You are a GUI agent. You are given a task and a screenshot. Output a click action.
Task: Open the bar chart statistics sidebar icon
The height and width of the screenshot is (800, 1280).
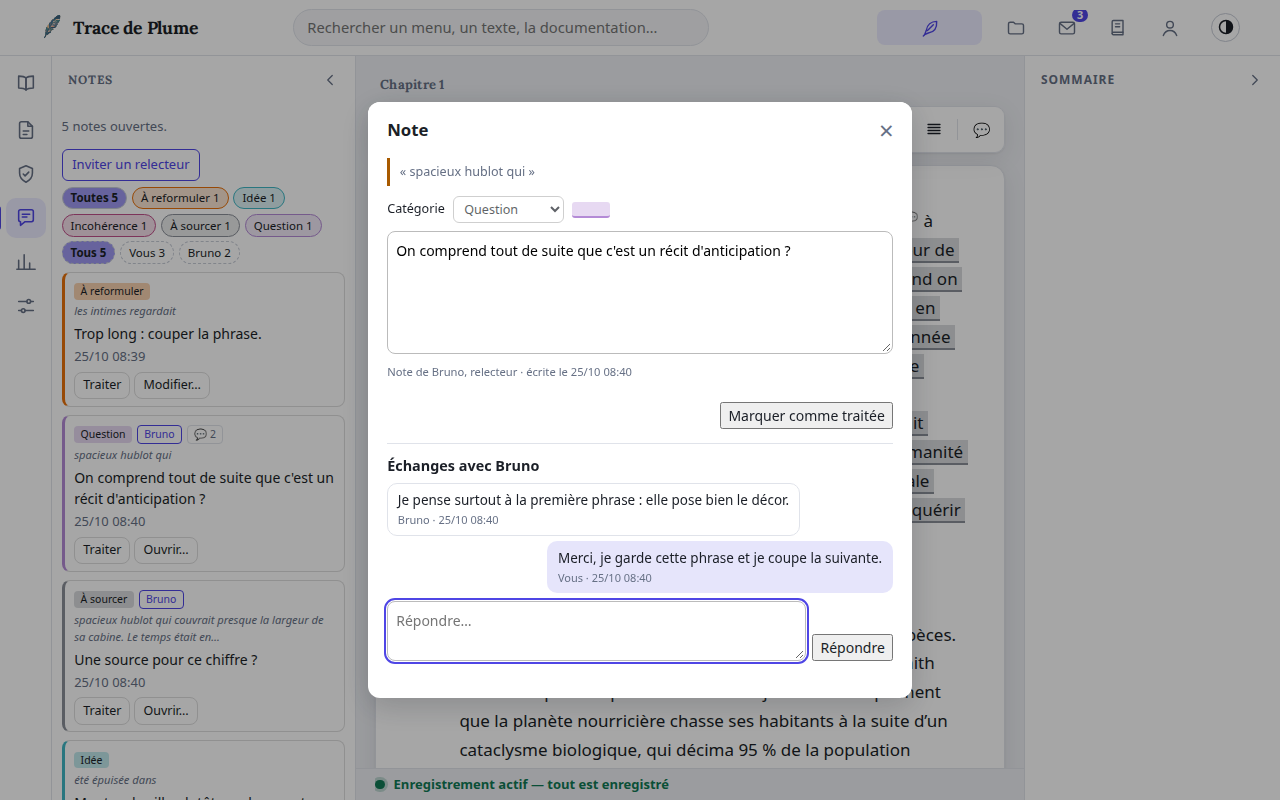point(26,262)
